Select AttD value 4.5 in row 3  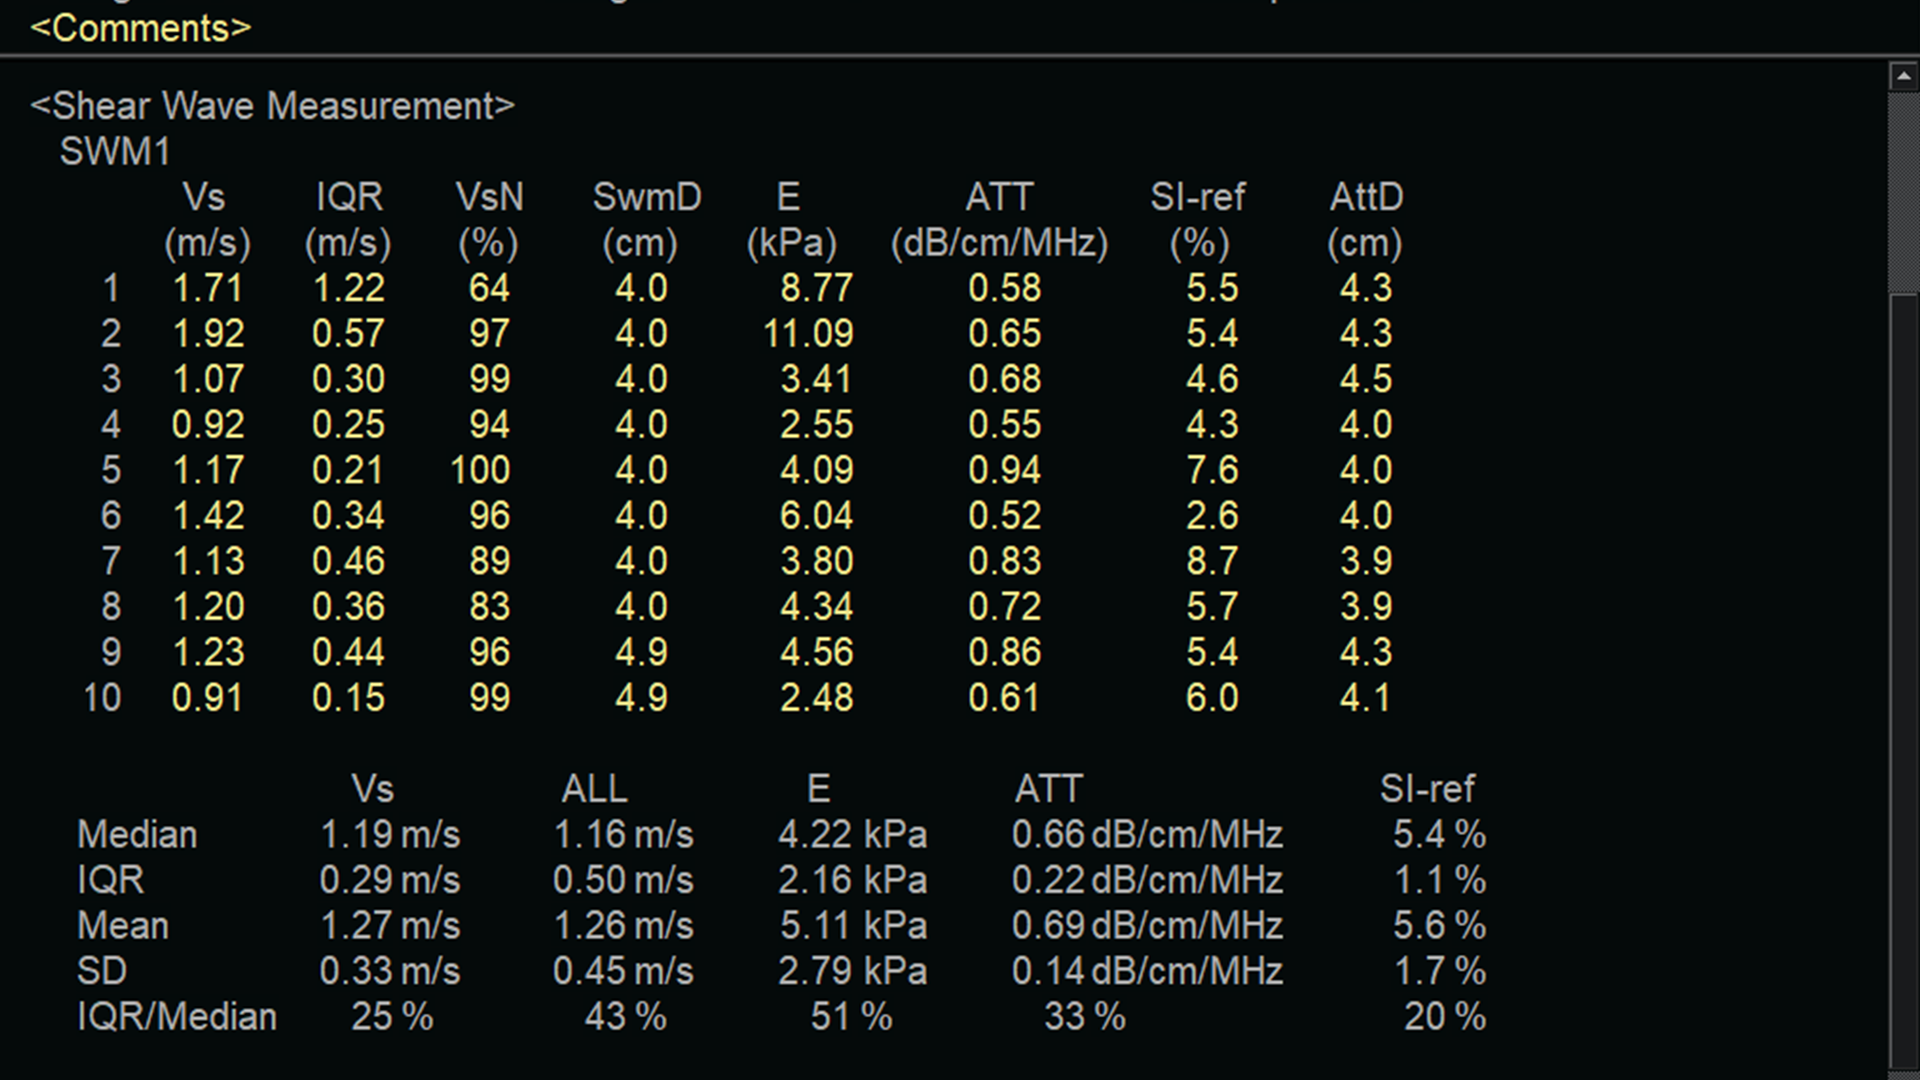(1365, 380)
